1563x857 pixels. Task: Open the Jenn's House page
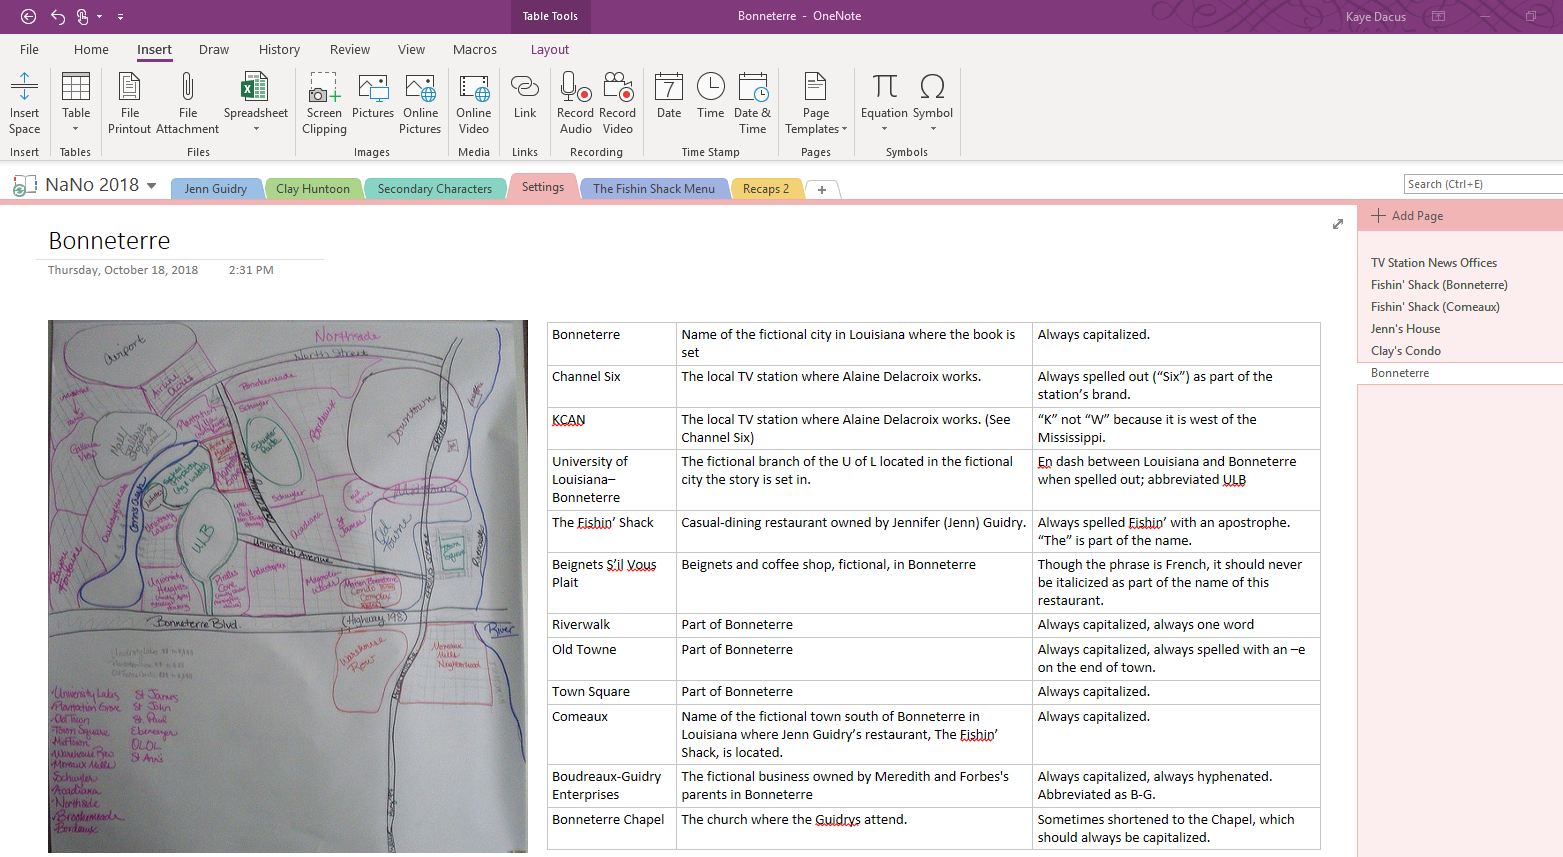(x=1405, y=329)
